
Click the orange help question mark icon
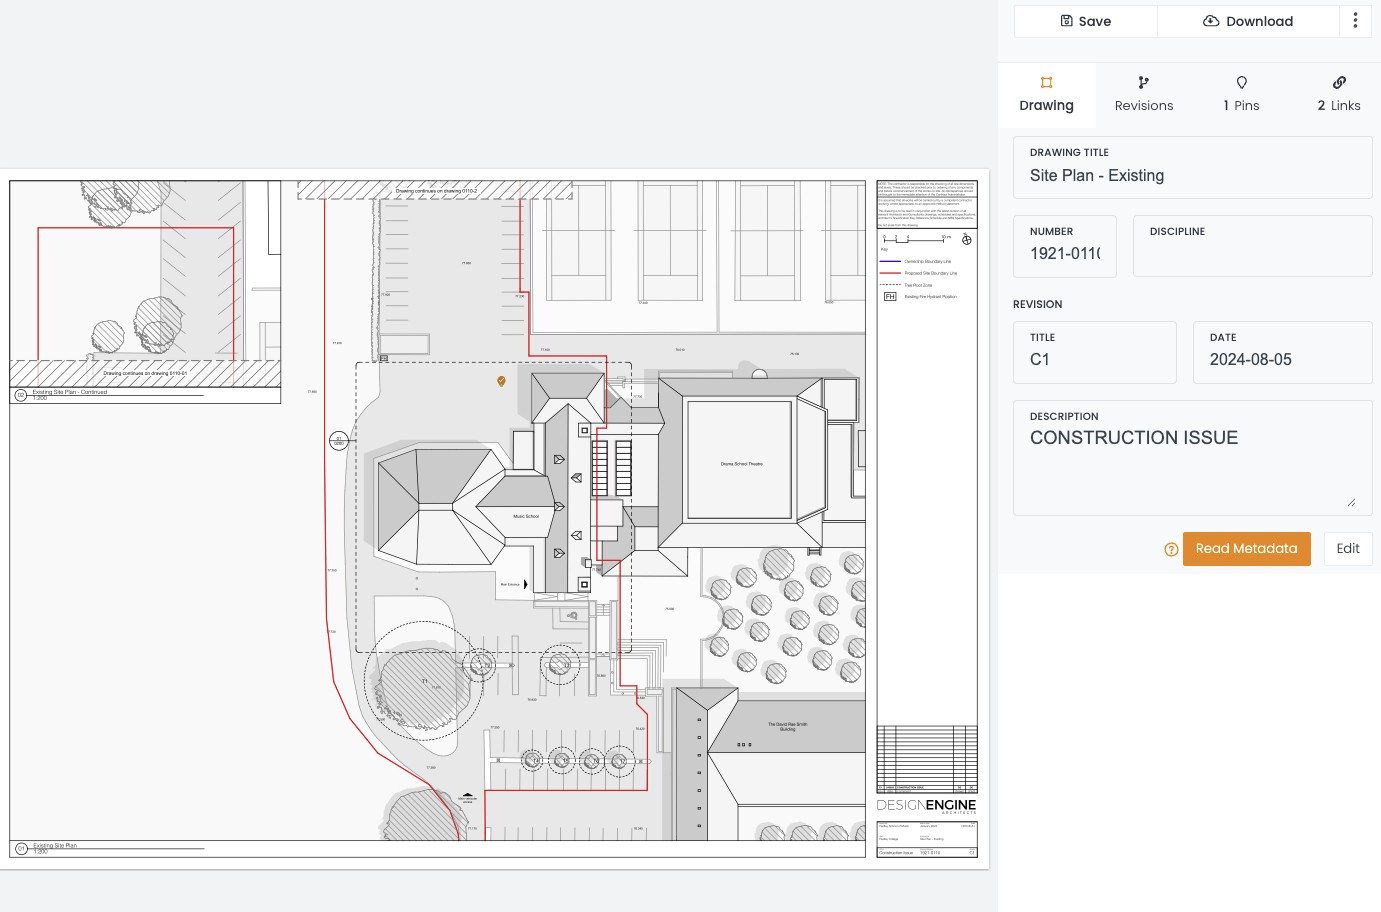point(1171,549)
